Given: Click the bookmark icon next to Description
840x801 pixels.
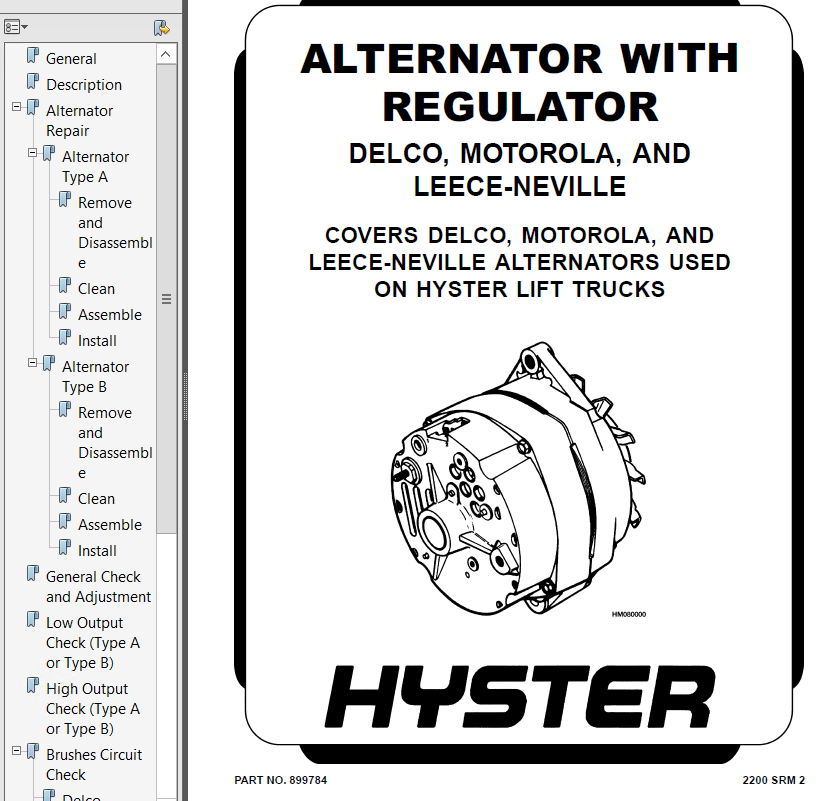Looking at the screenshot, I should coord(33,81).
